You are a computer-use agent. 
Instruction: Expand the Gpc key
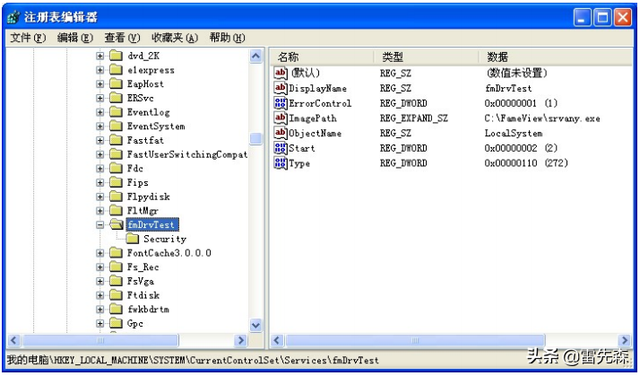pos(100,323)
